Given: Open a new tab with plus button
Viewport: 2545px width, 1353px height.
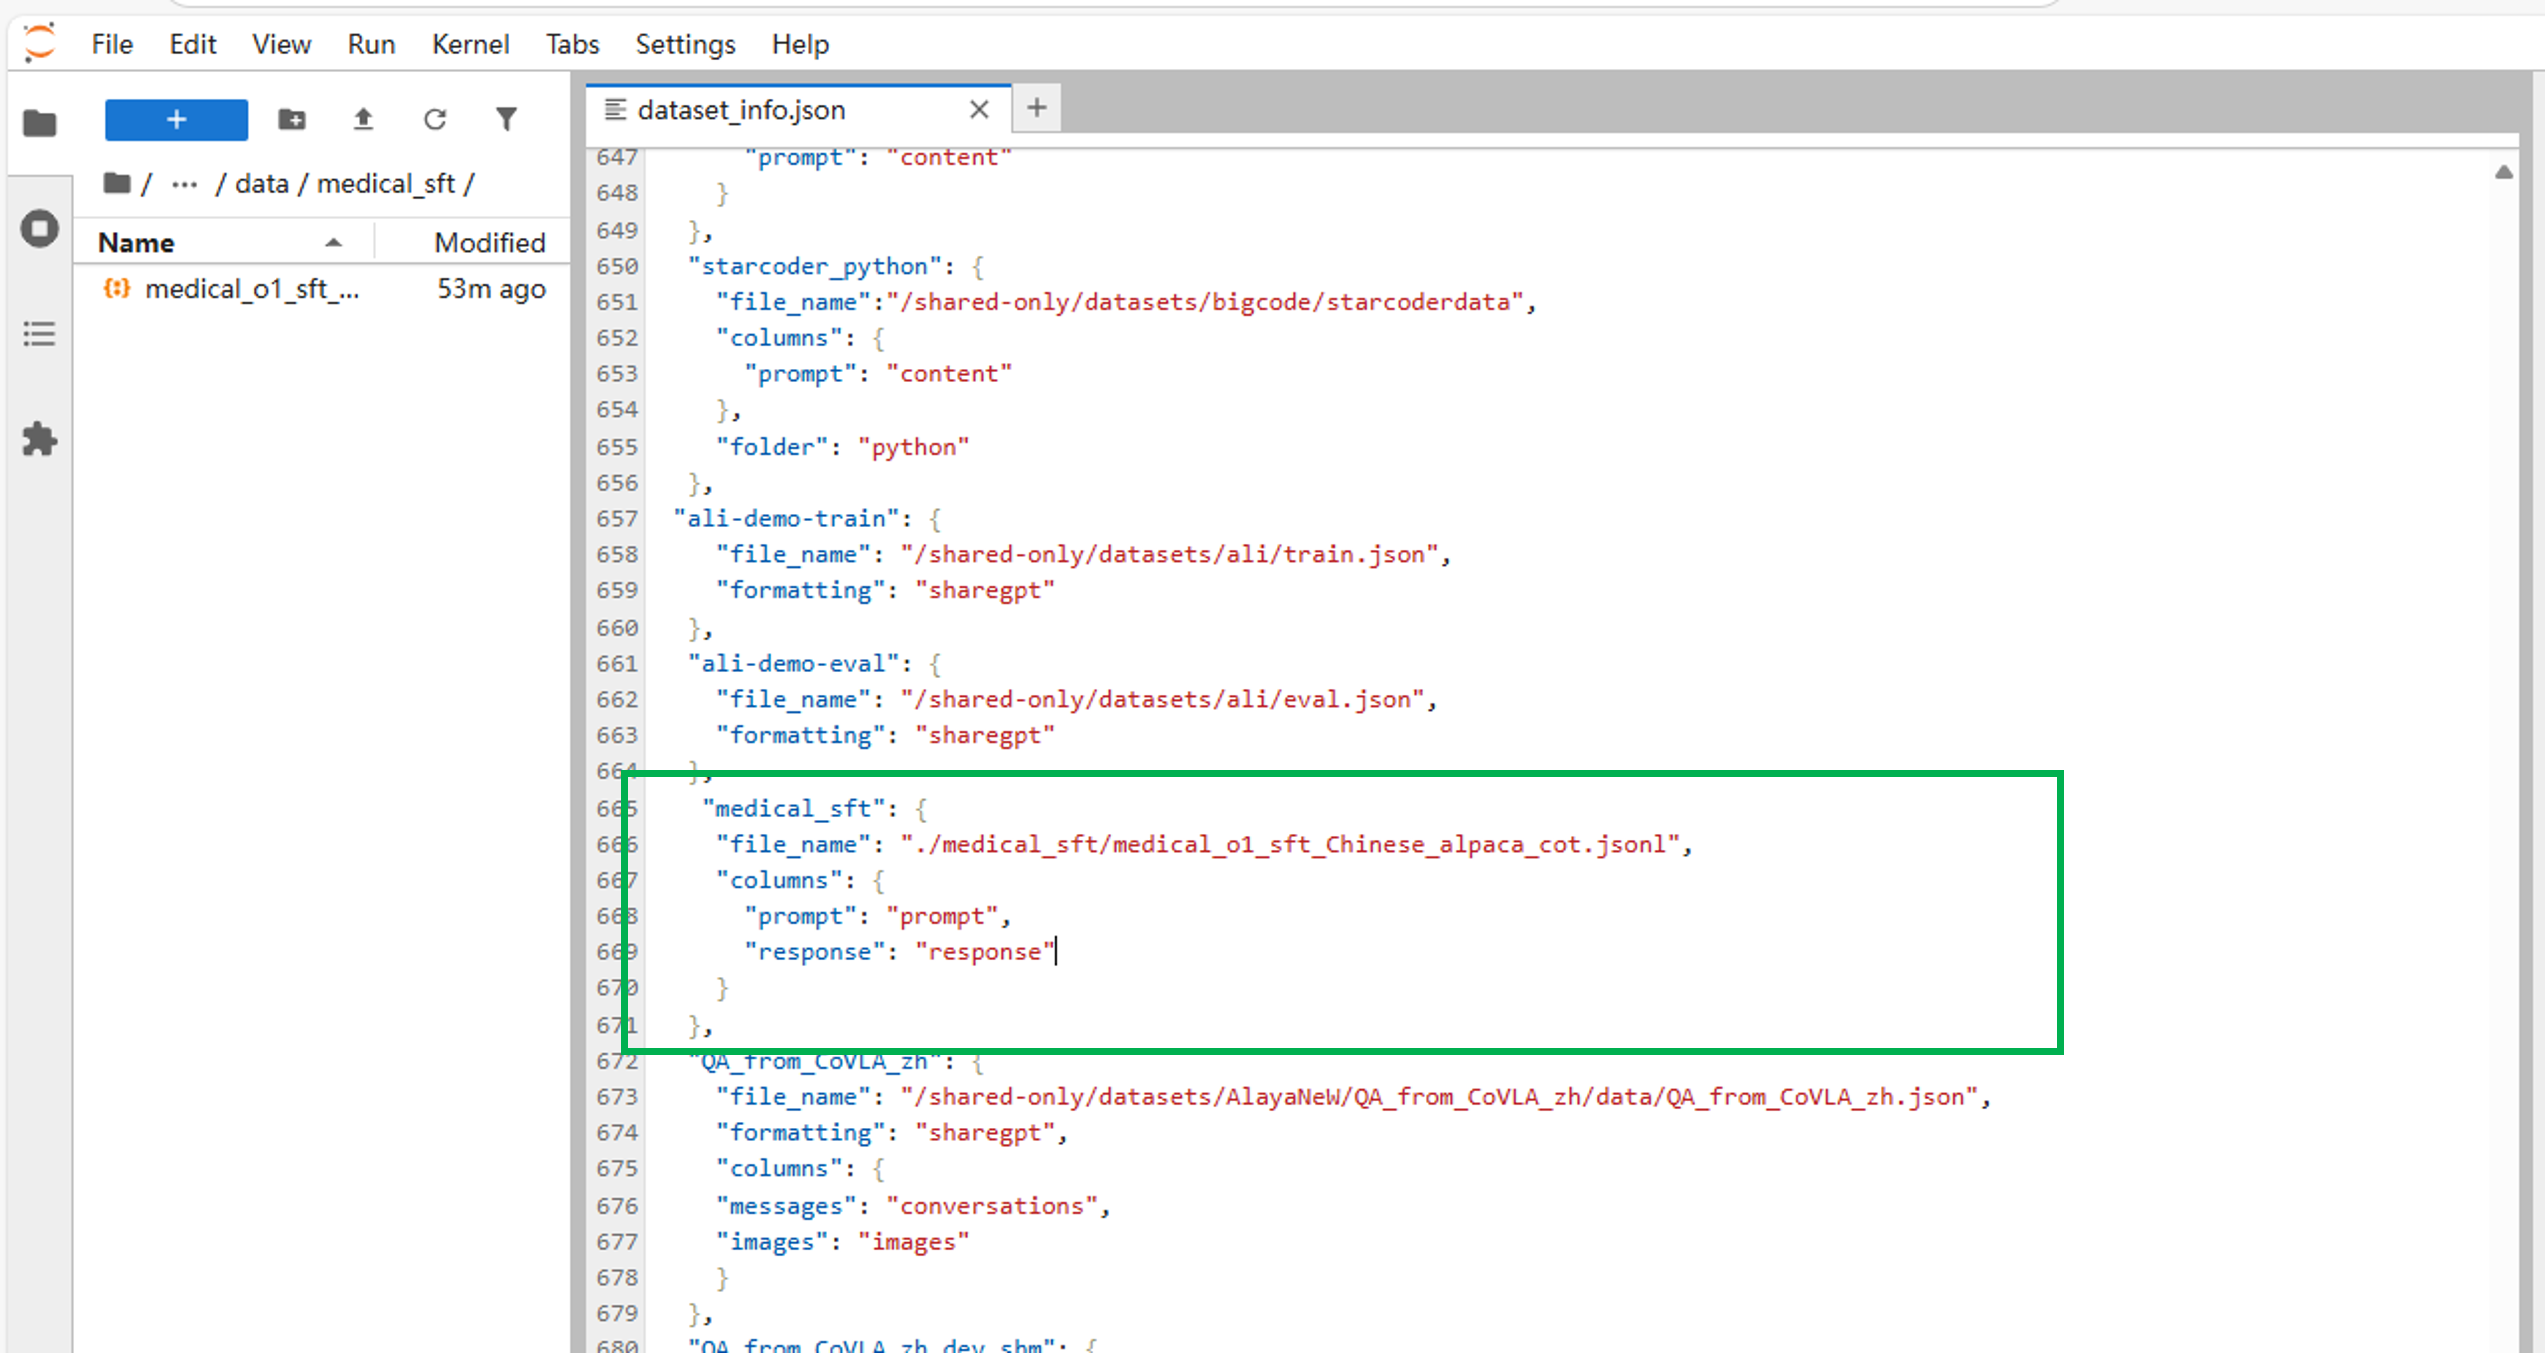Looking at the screenshot, I should click(1037, 108).
